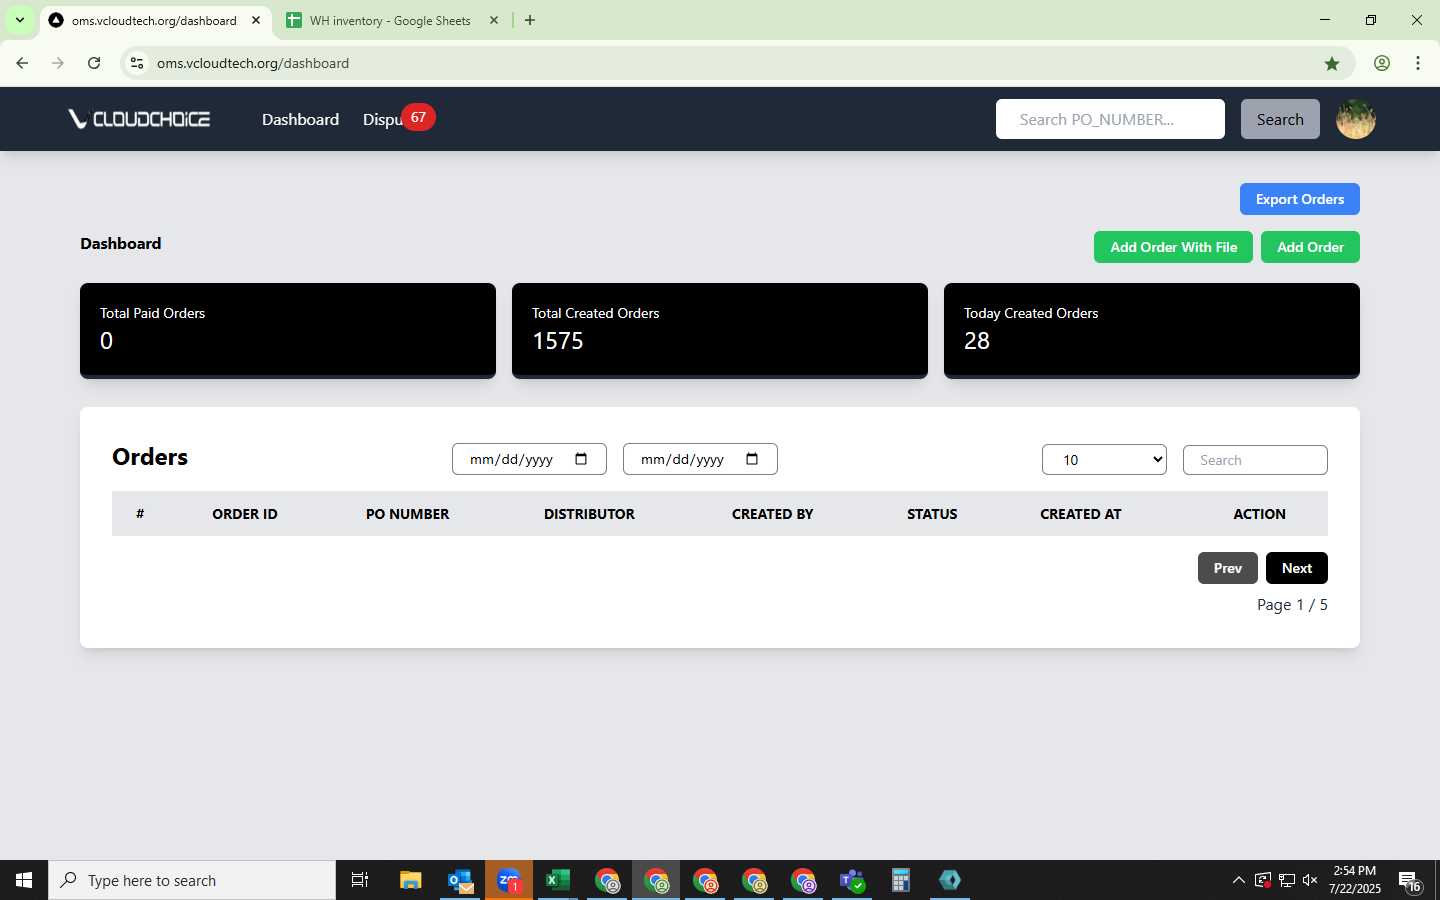Click the CREATED AT column header
1440x900 pixels.
pos(1081,514)
